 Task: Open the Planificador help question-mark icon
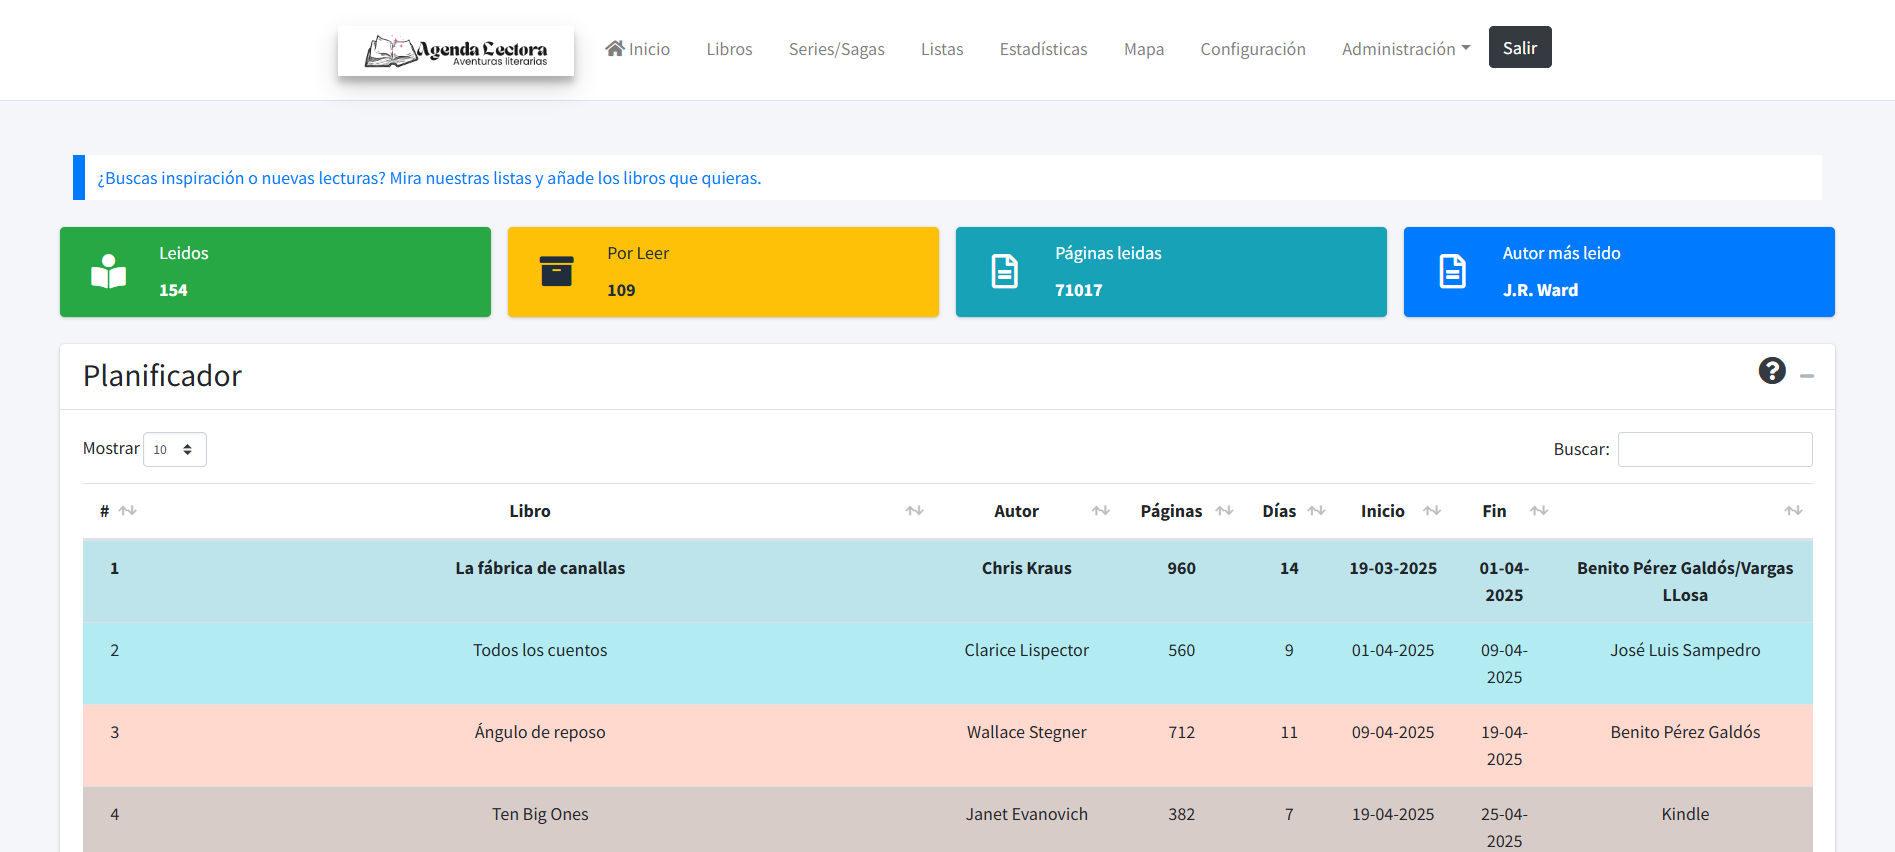click(x=1771, y=371)
